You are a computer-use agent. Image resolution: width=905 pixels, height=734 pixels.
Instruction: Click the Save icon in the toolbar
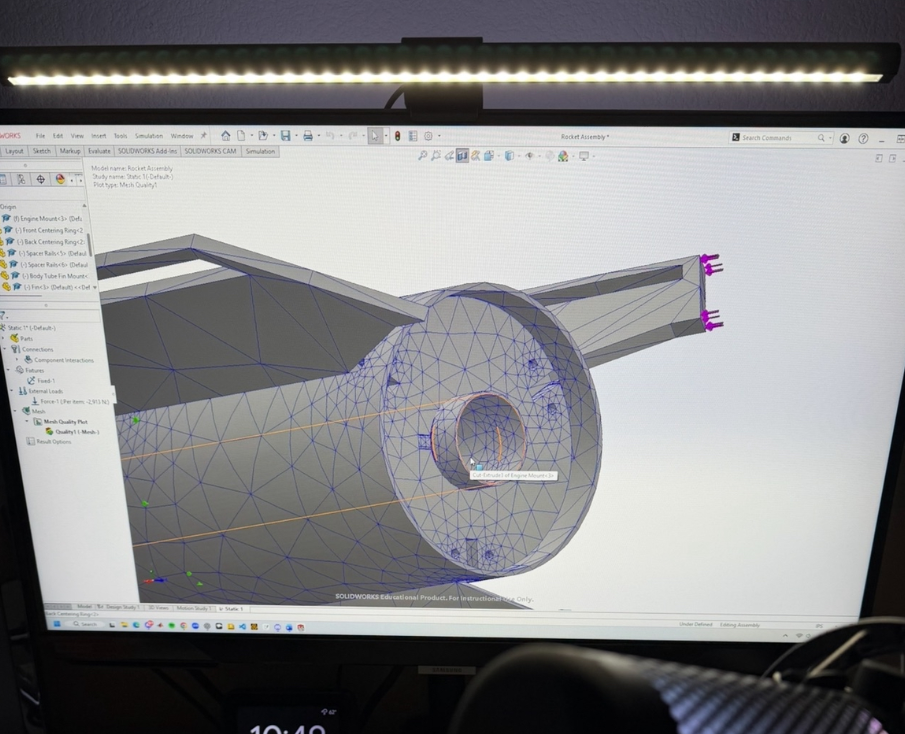(286, 136)
